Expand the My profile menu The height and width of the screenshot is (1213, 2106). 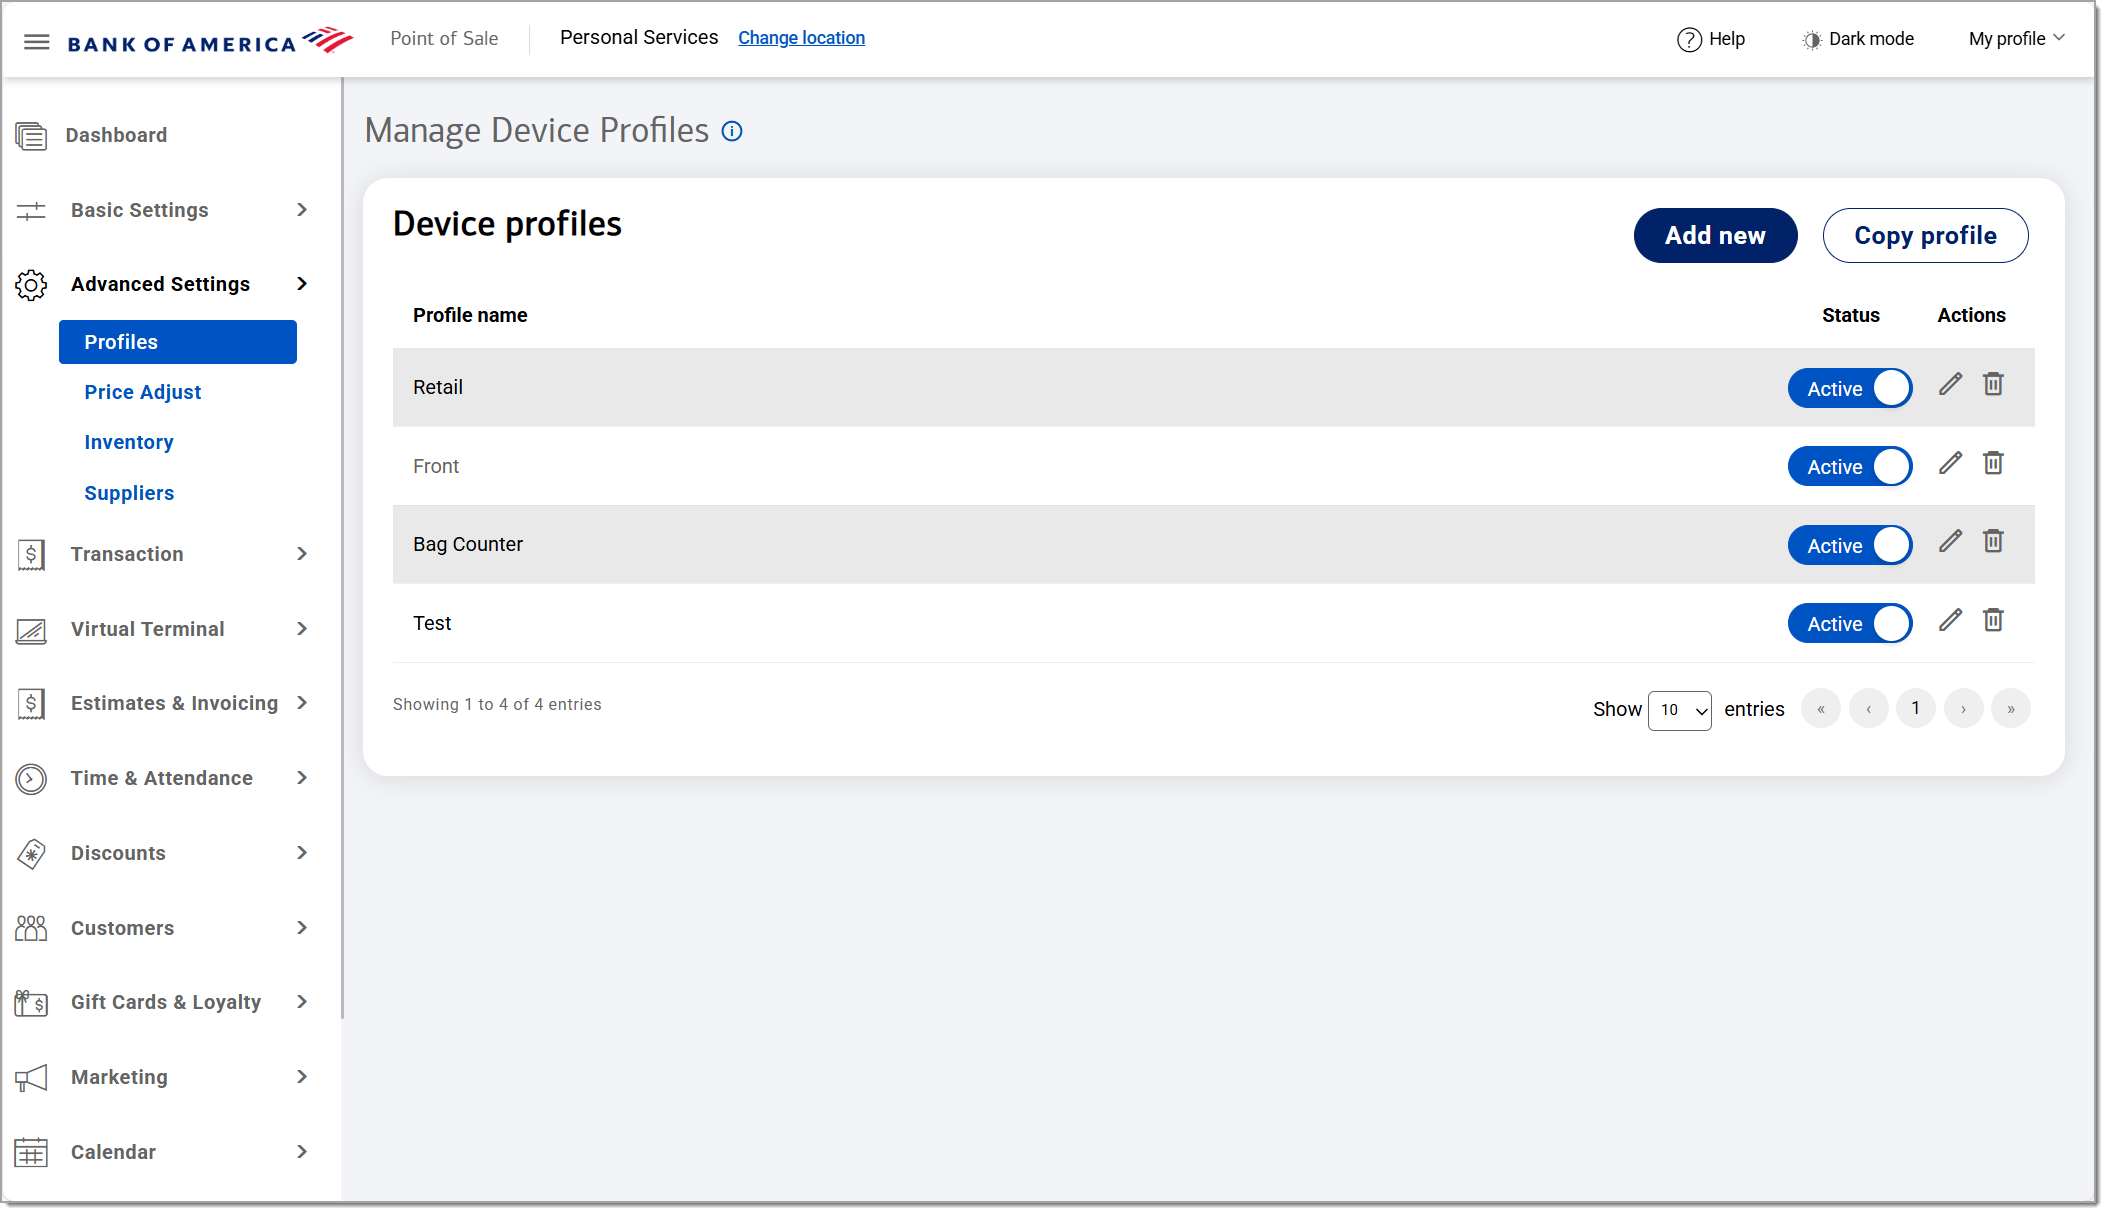point(2016,39)
